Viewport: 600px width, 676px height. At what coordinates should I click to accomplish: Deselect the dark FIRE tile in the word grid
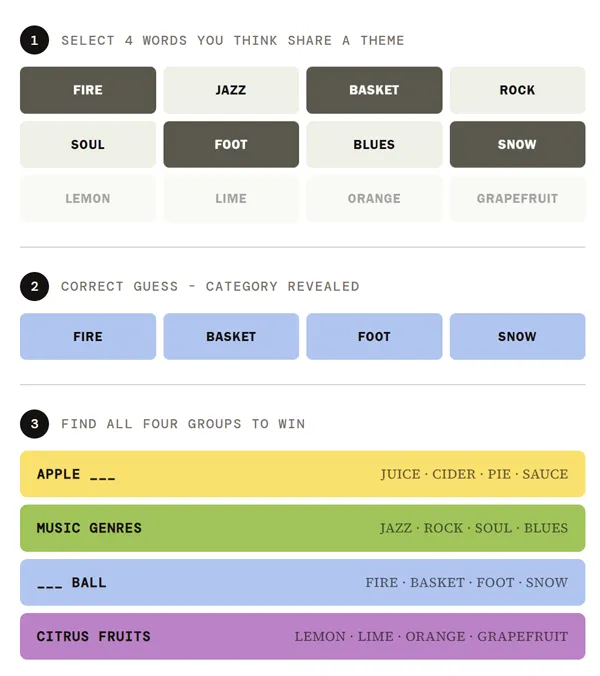[x=88, y=90]
